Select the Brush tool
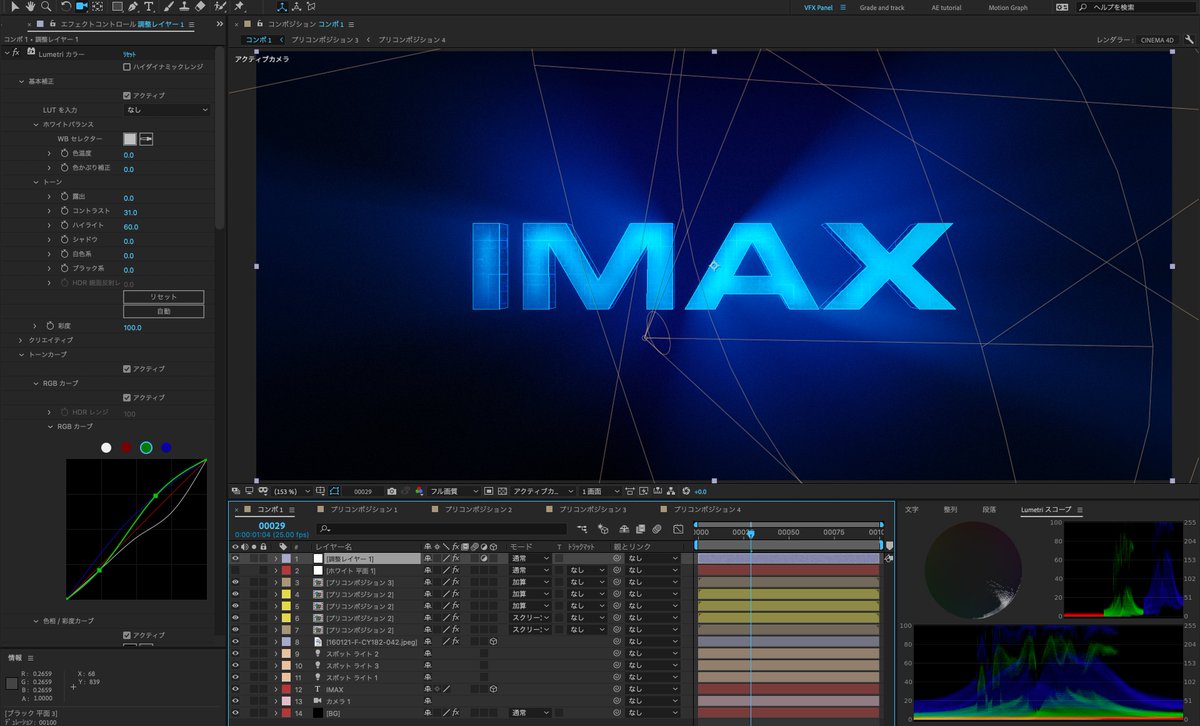Image resolution: width=1200 pixels, height=726 pixels. (167, 7)
